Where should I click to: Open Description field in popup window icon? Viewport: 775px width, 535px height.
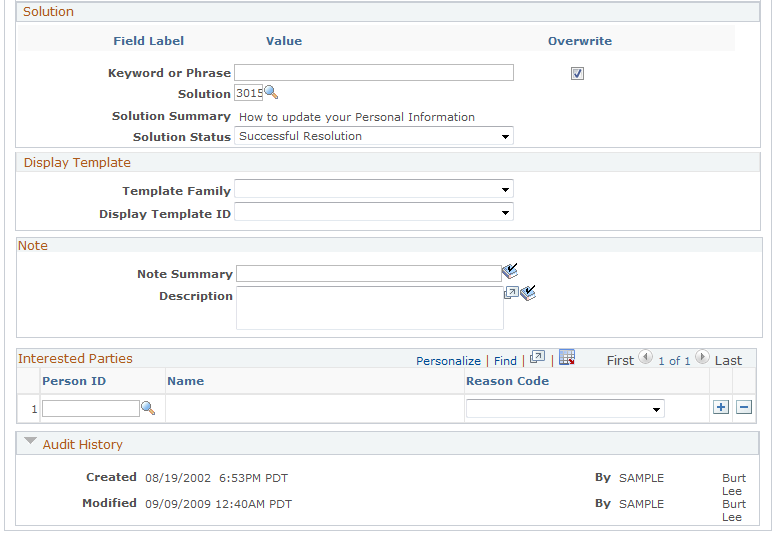click(x=511, y=293)
